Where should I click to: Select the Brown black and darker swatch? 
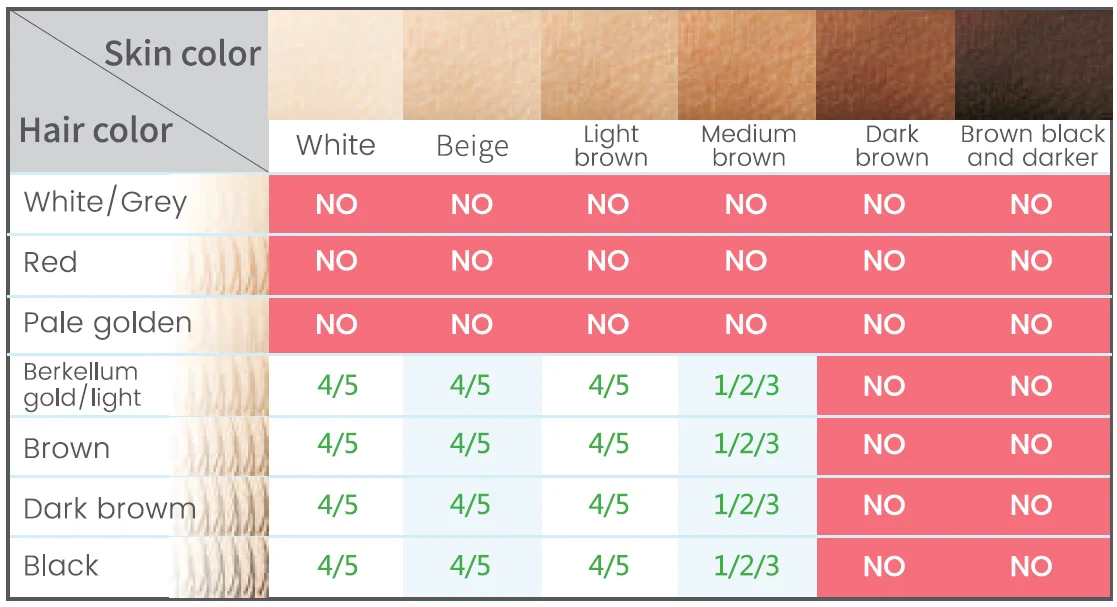(1033, 66)
